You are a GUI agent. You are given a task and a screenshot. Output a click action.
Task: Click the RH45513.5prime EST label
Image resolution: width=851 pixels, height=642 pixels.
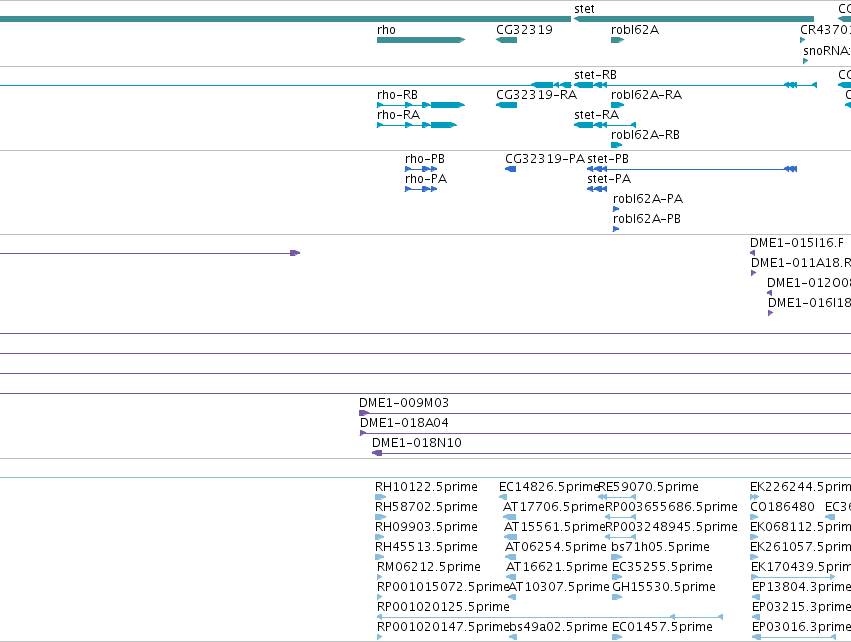point(426,546)
